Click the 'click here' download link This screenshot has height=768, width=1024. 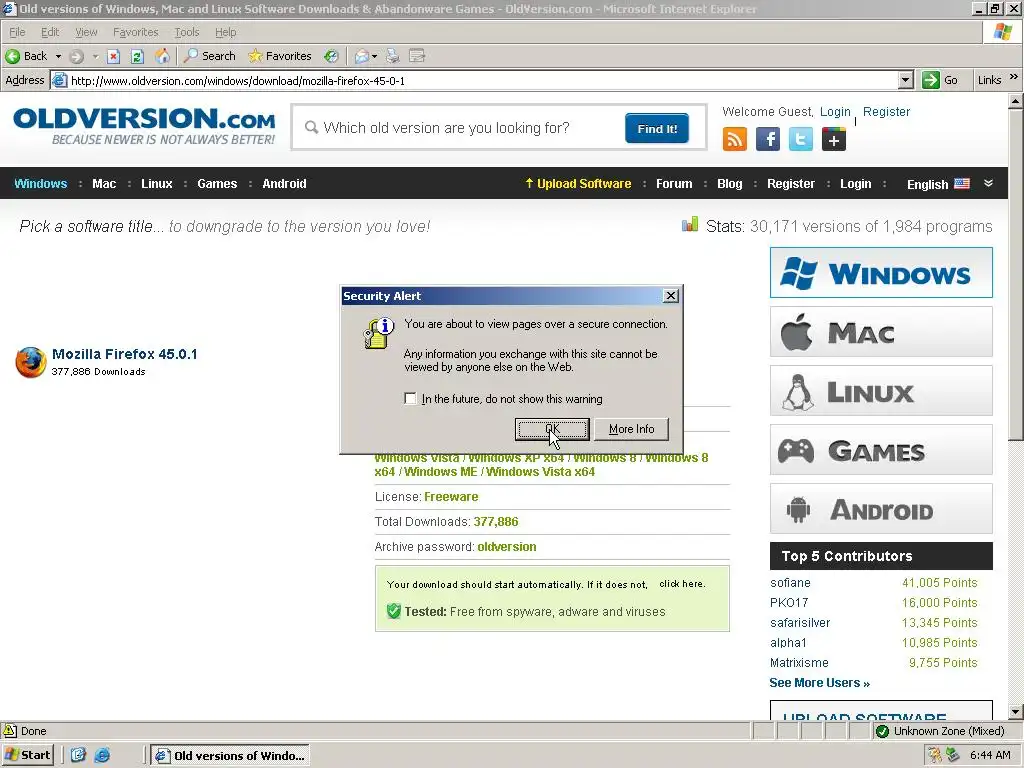pos(682,584)
